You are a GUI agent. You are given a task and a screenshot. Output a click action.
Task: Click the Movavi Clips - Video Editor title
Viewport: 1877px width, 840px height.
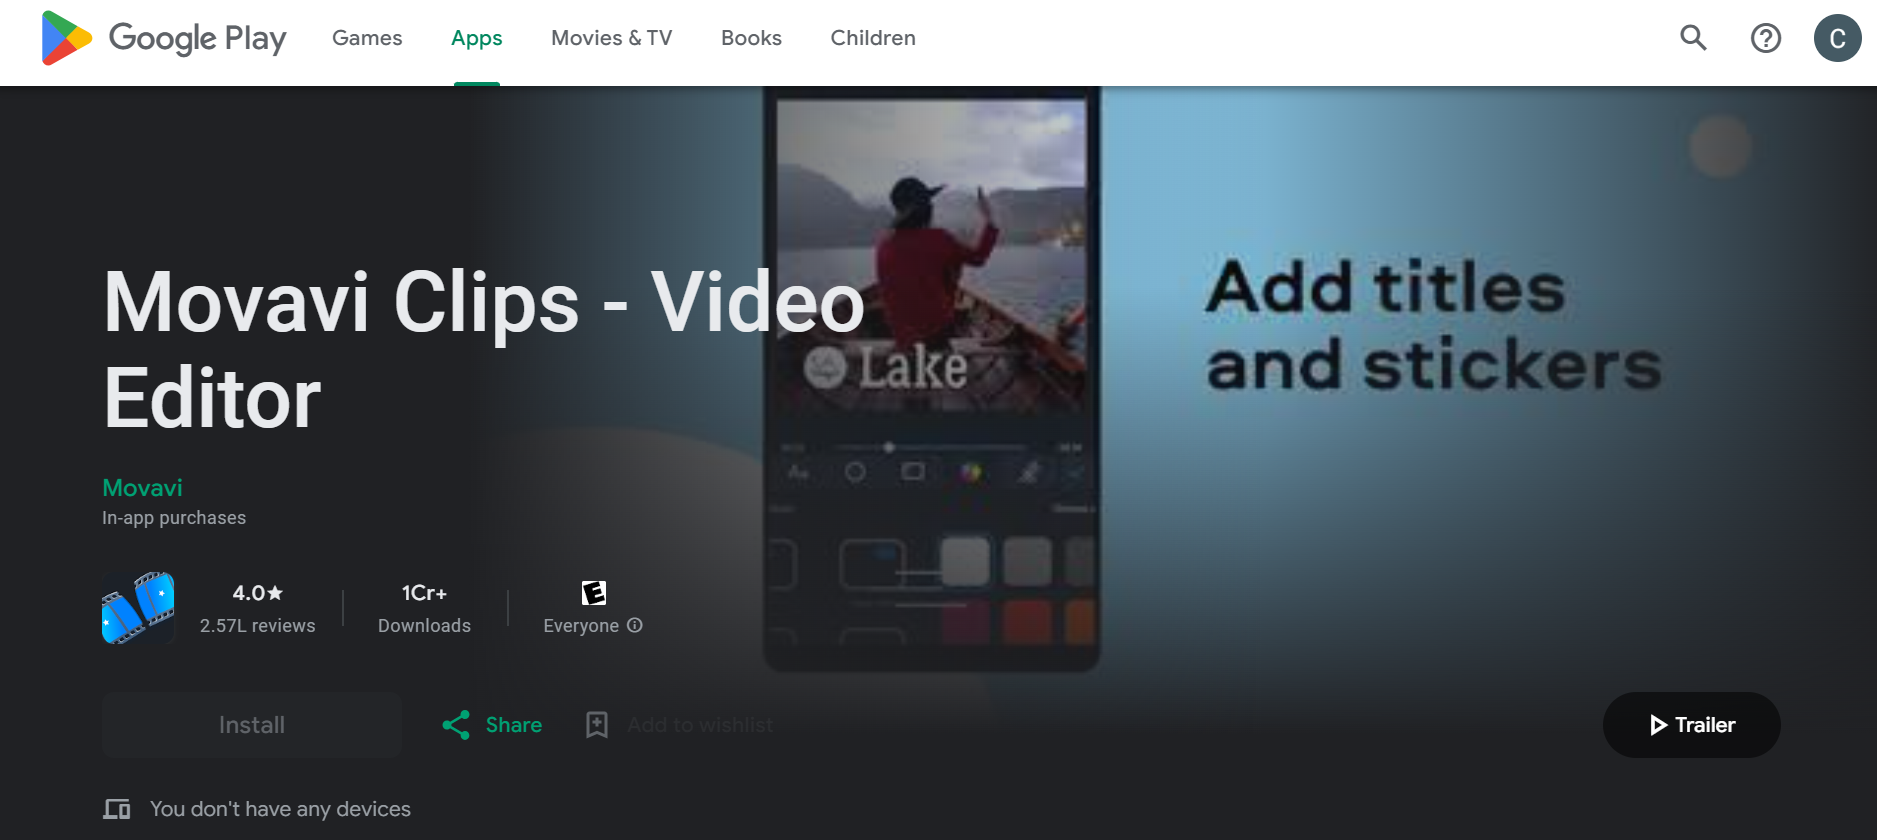[484, 350]
